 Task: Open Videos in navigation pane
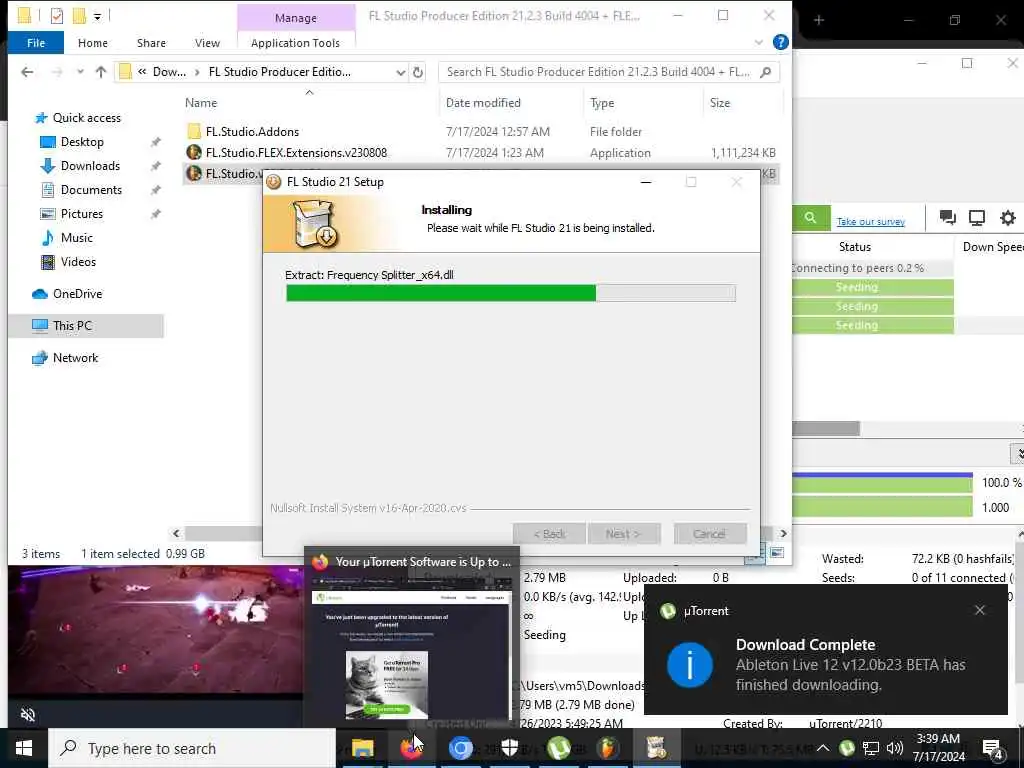click(x=78, y=262)
